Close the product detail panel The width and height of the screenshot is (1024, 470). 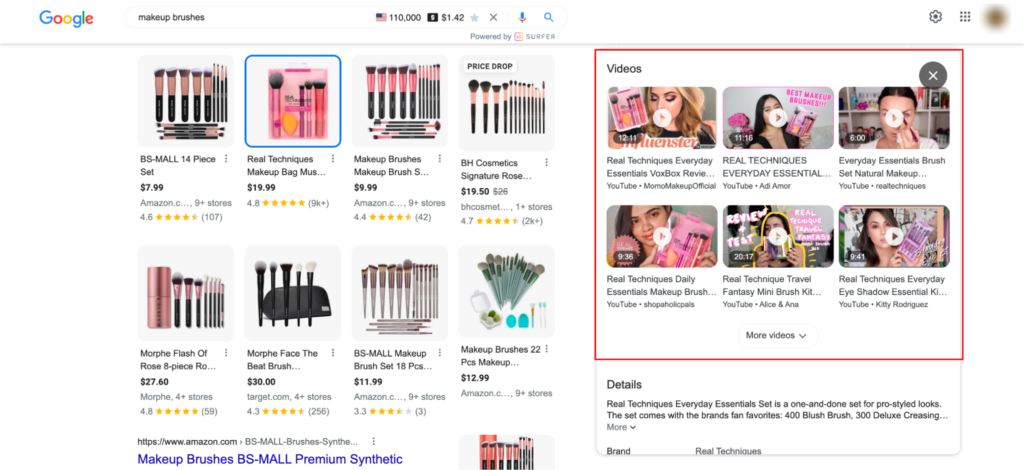[x=933, y=75]
